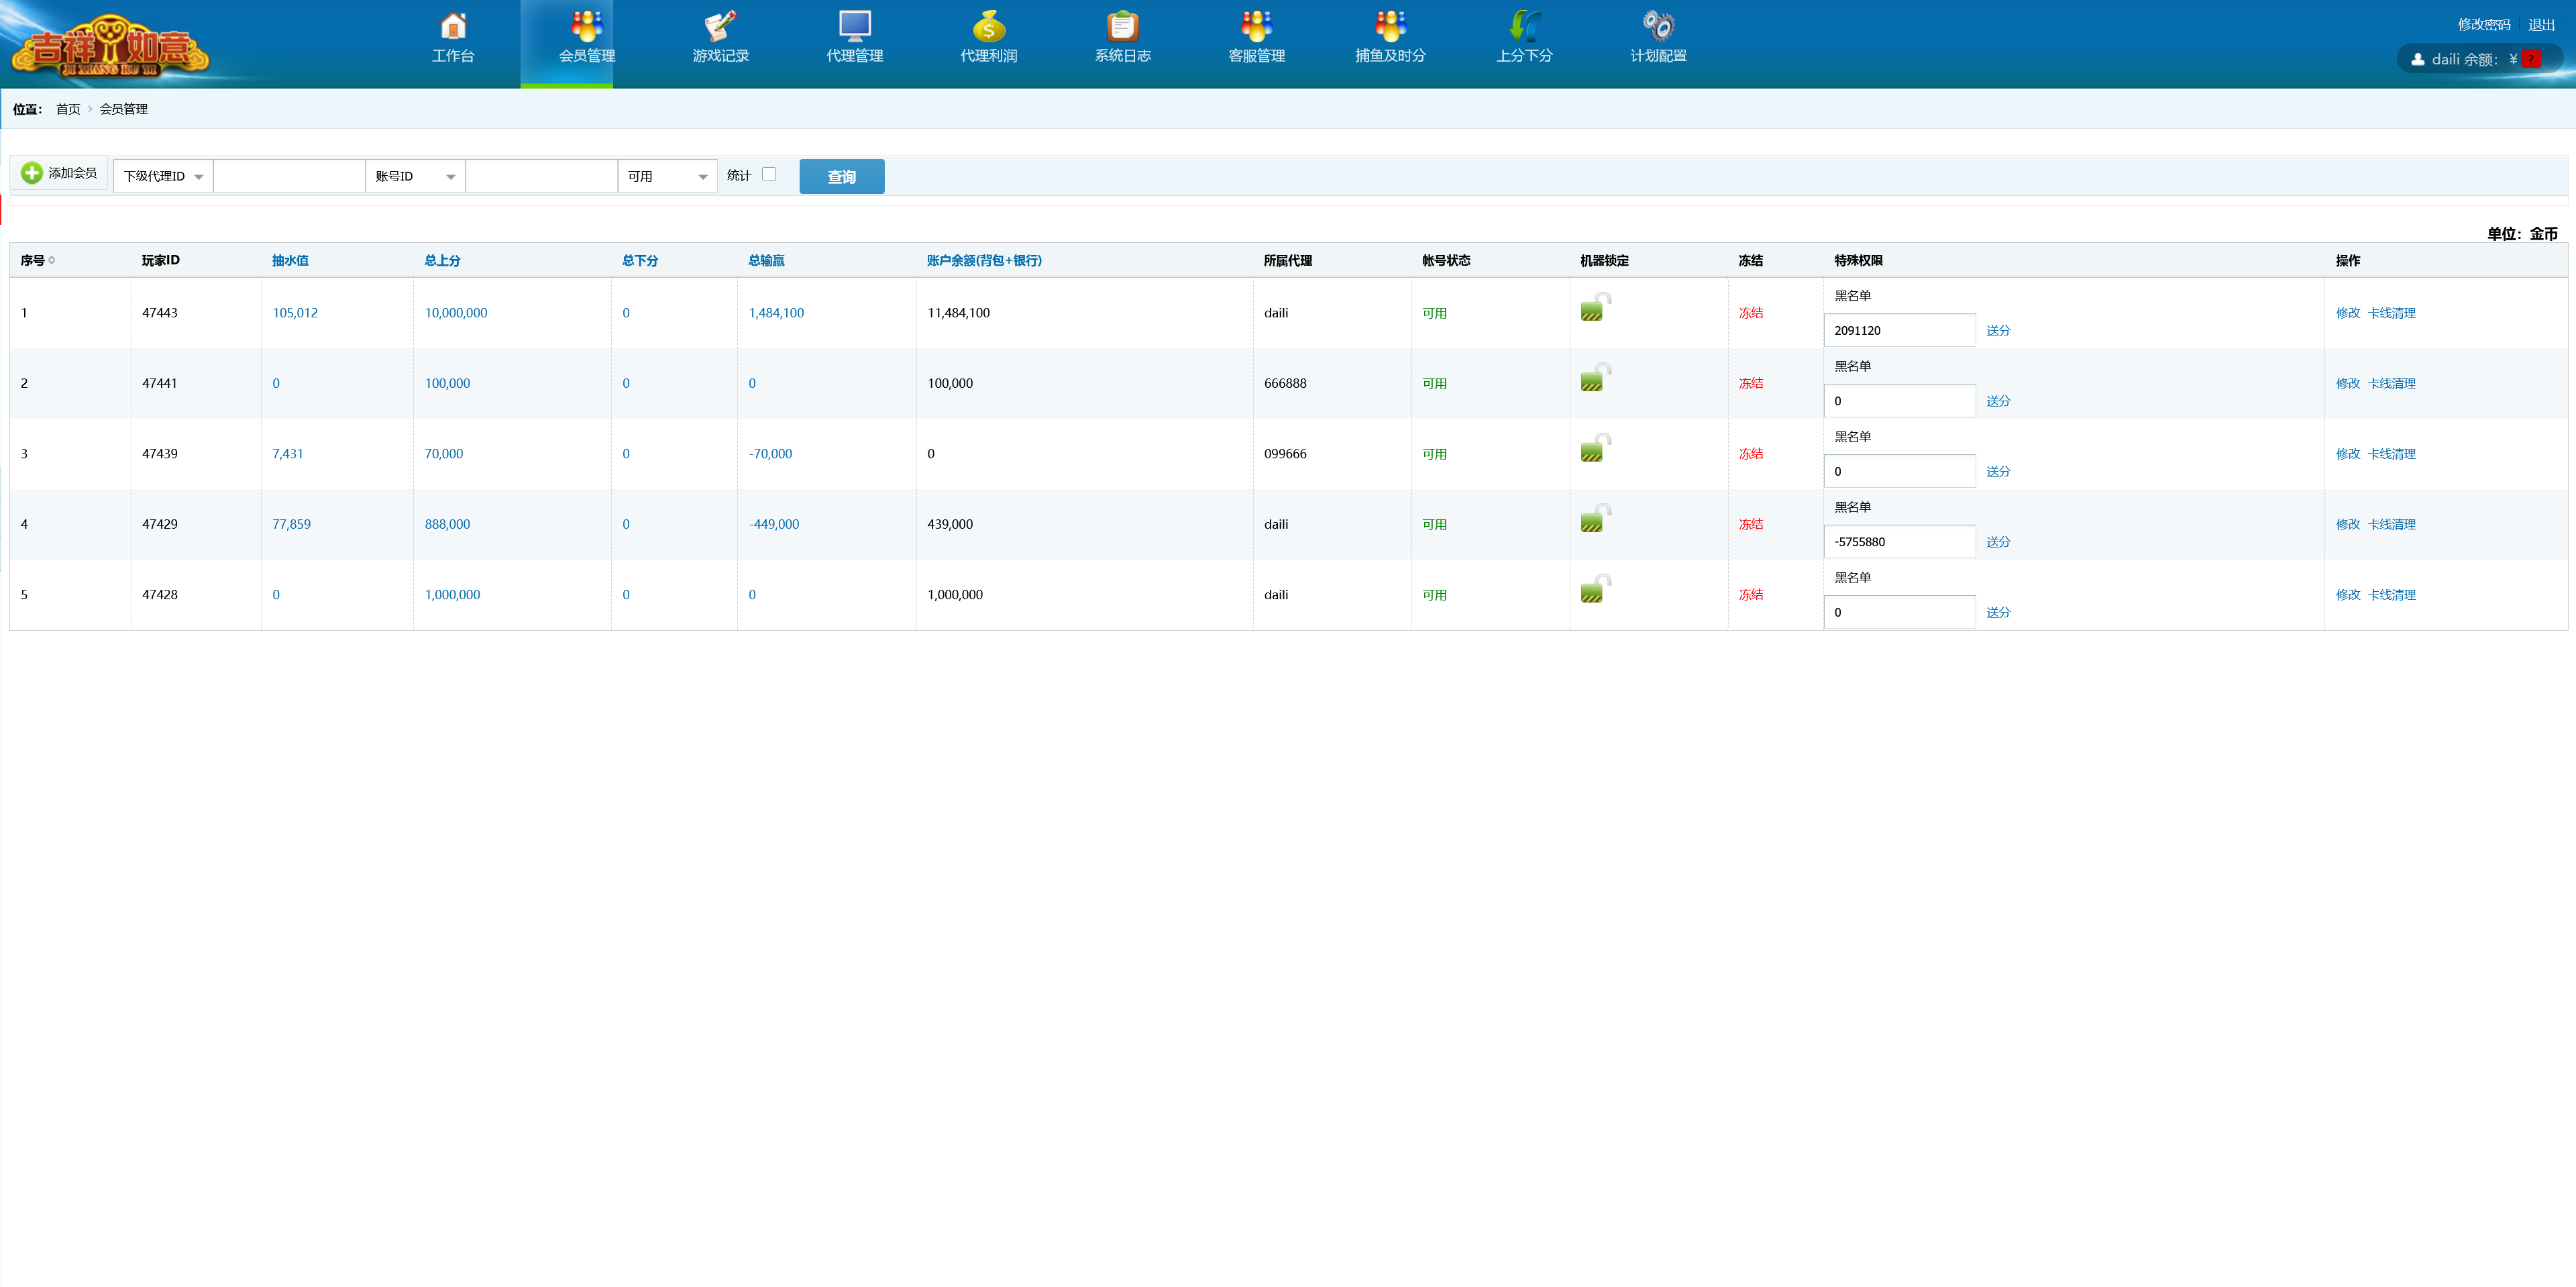Click the 添加会员 green plus icon

pos(32,173)
